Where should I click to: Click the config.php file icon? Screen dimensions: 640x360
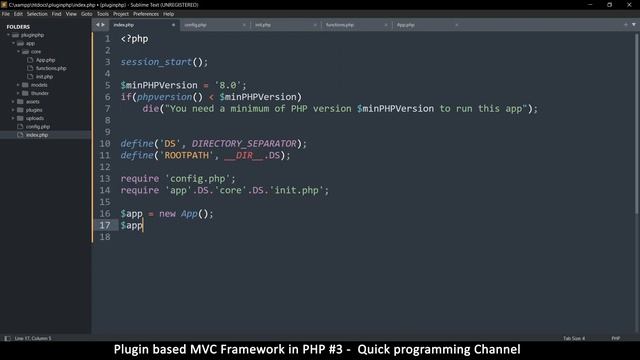click(20, 127)
